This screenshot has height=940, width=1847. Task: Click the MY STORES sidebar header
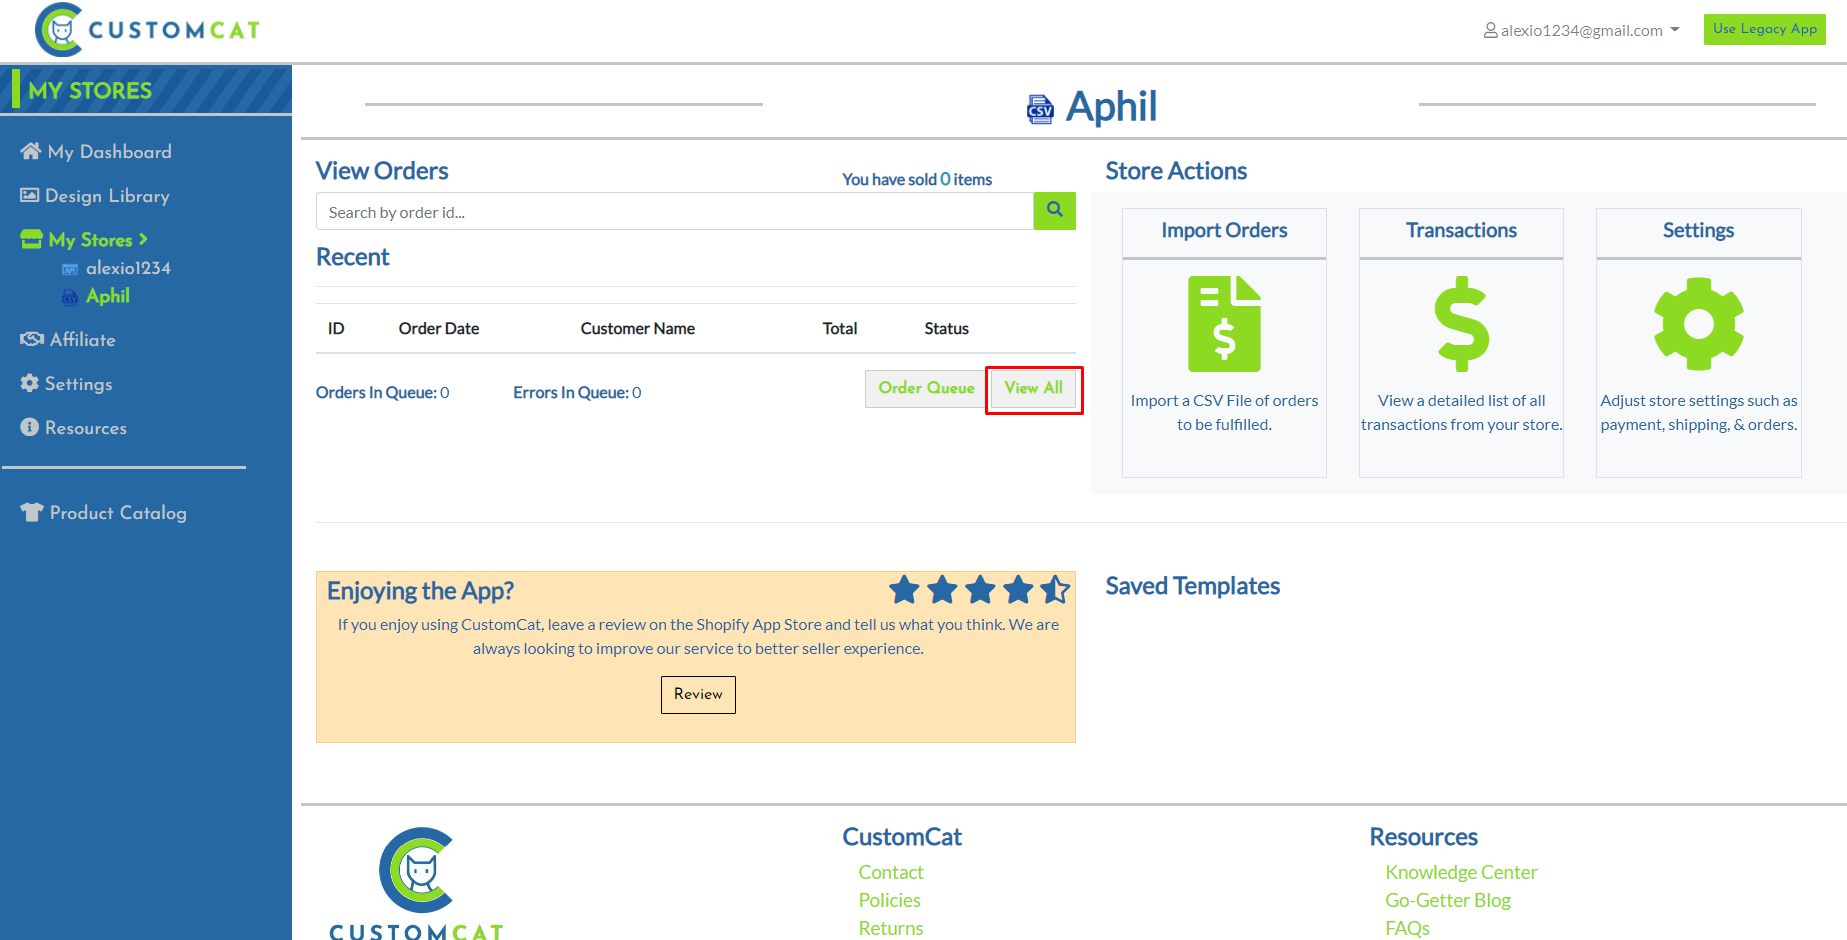coord(90,90)
